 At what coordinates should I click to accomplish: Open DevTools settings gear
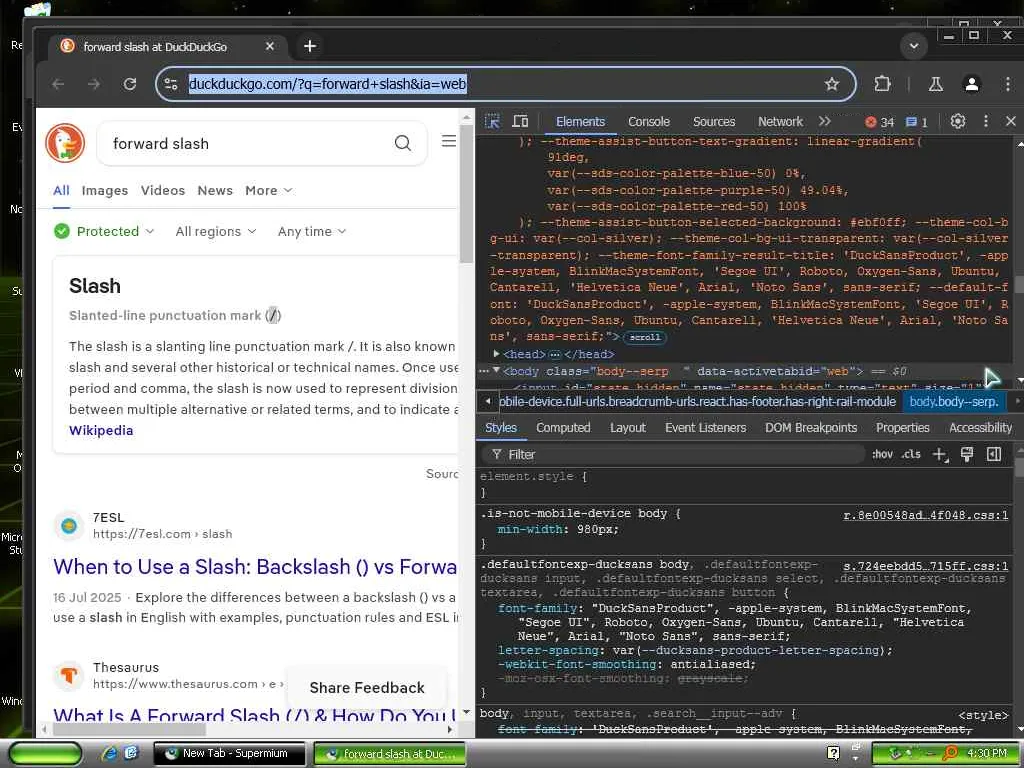(957, 121)
